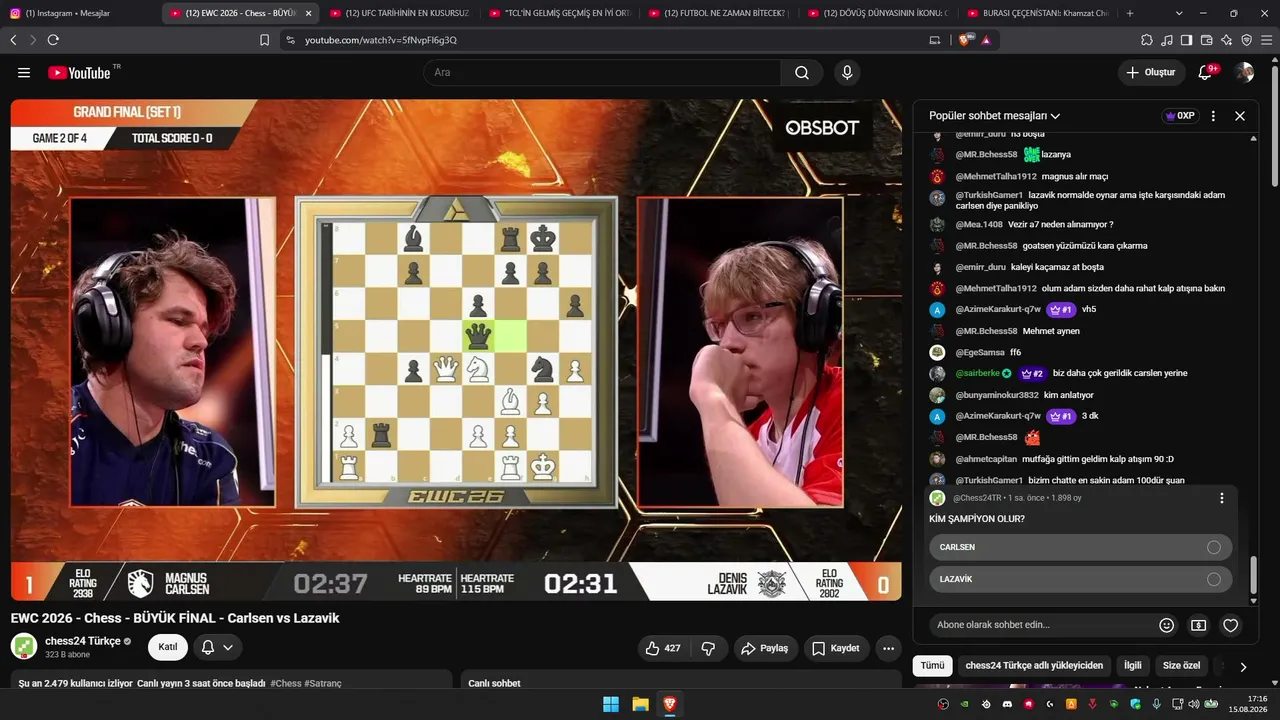
Task: Open Brave Wallet icon
Action: coord(1207,40)
